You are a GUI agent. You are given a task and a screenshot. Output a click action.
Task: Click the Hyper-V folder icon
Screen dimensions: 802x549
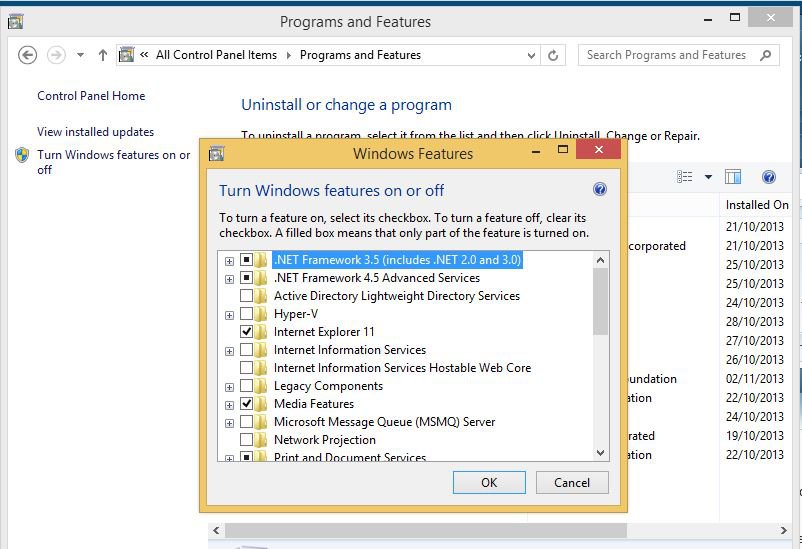261,314
